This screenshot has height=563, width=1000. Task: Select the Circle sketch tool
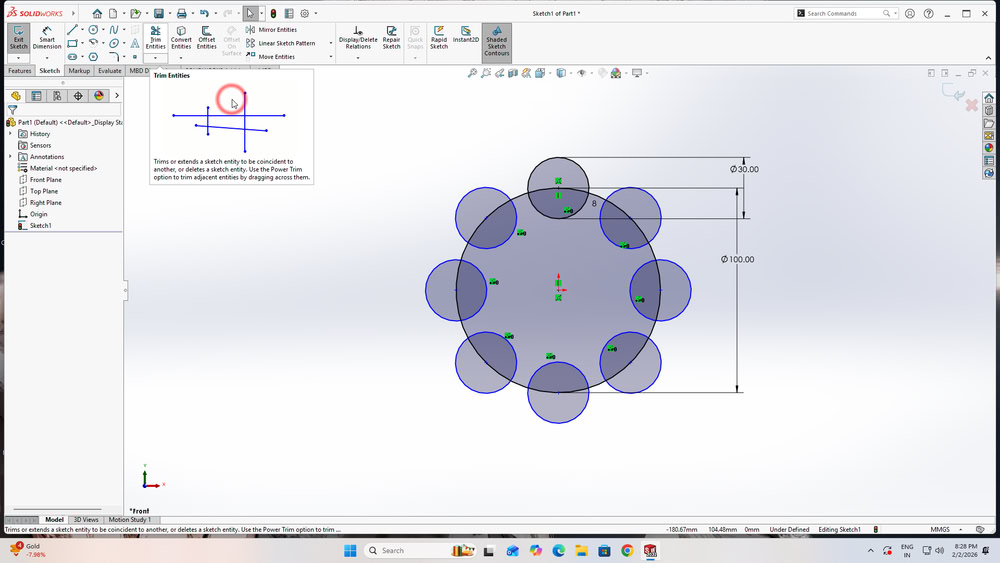pos(93,30)
